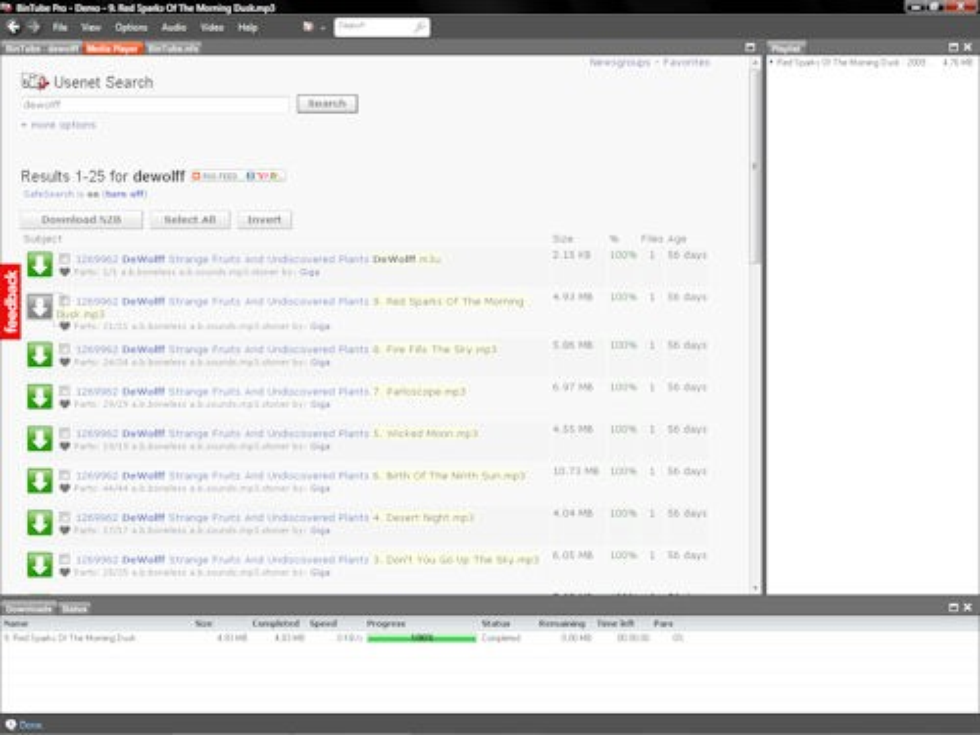Turn off SafeSearch link
The image size is (980, 735).
tap(124, 194)
